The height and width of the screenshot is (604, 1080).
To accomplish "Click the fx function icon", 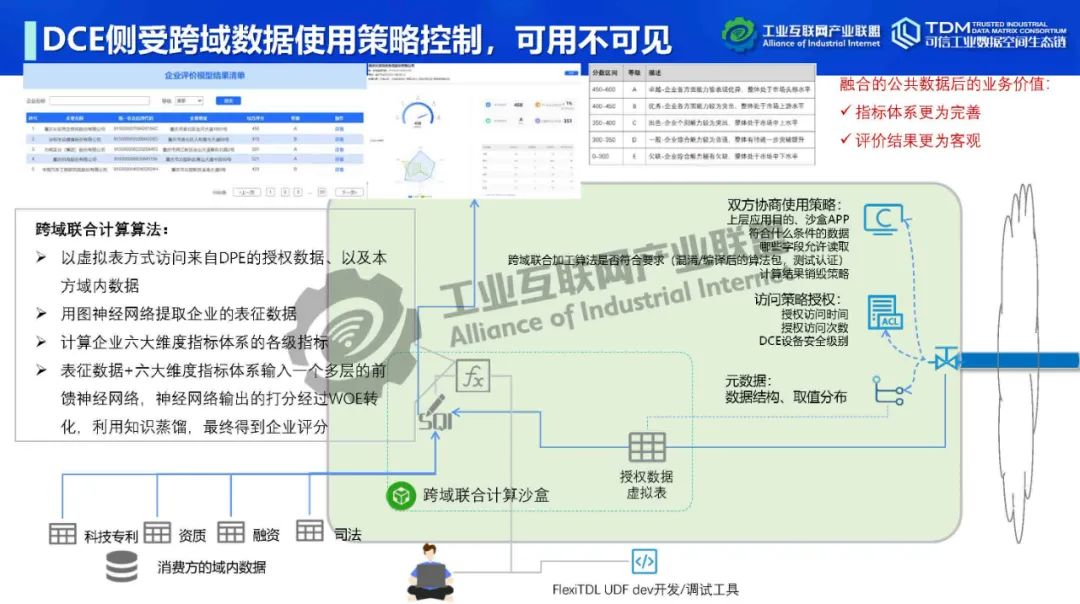I will point(473,377).
